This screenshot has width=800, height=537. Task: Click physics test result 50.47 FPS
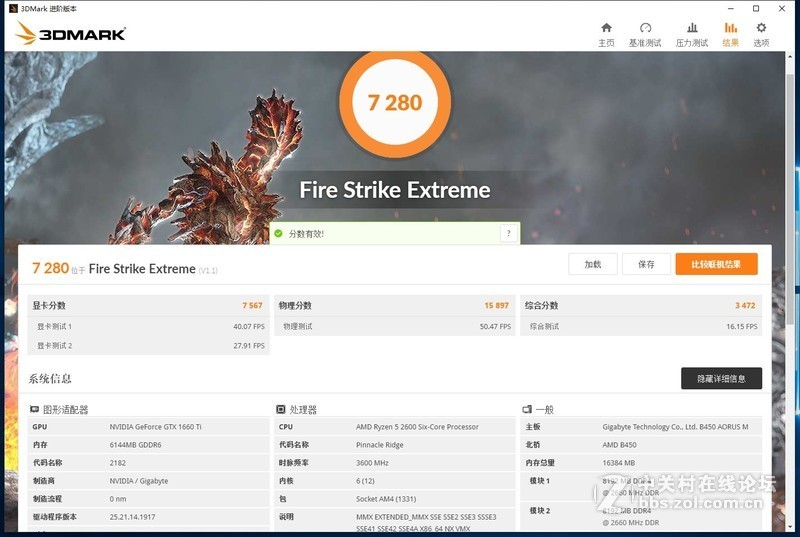495,326
